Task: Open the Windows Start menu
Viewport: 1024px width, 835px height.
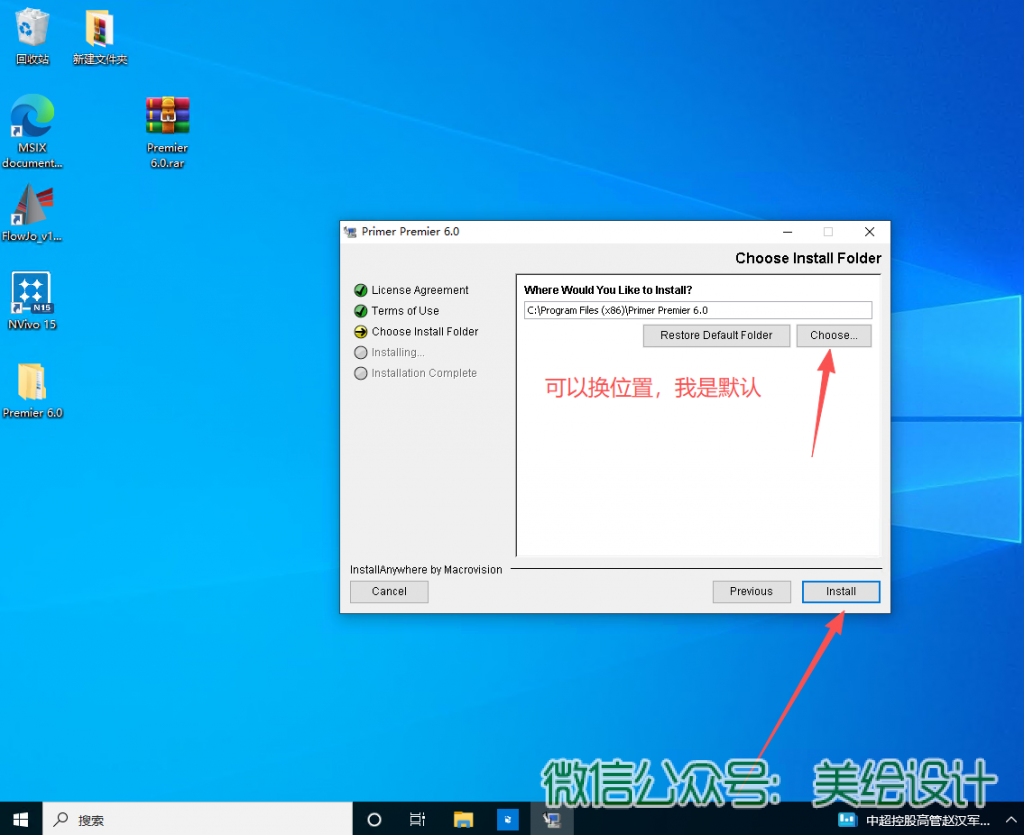Action: coord(21,819)
